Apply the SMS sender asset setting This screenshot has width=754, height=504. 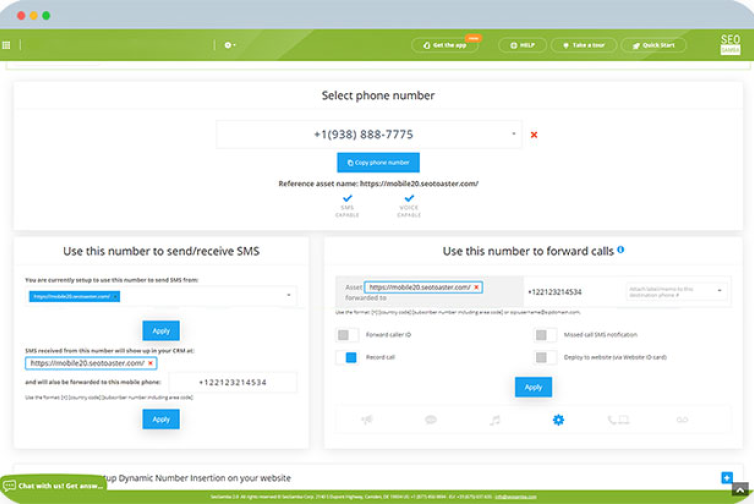click(x=161, y=331)
